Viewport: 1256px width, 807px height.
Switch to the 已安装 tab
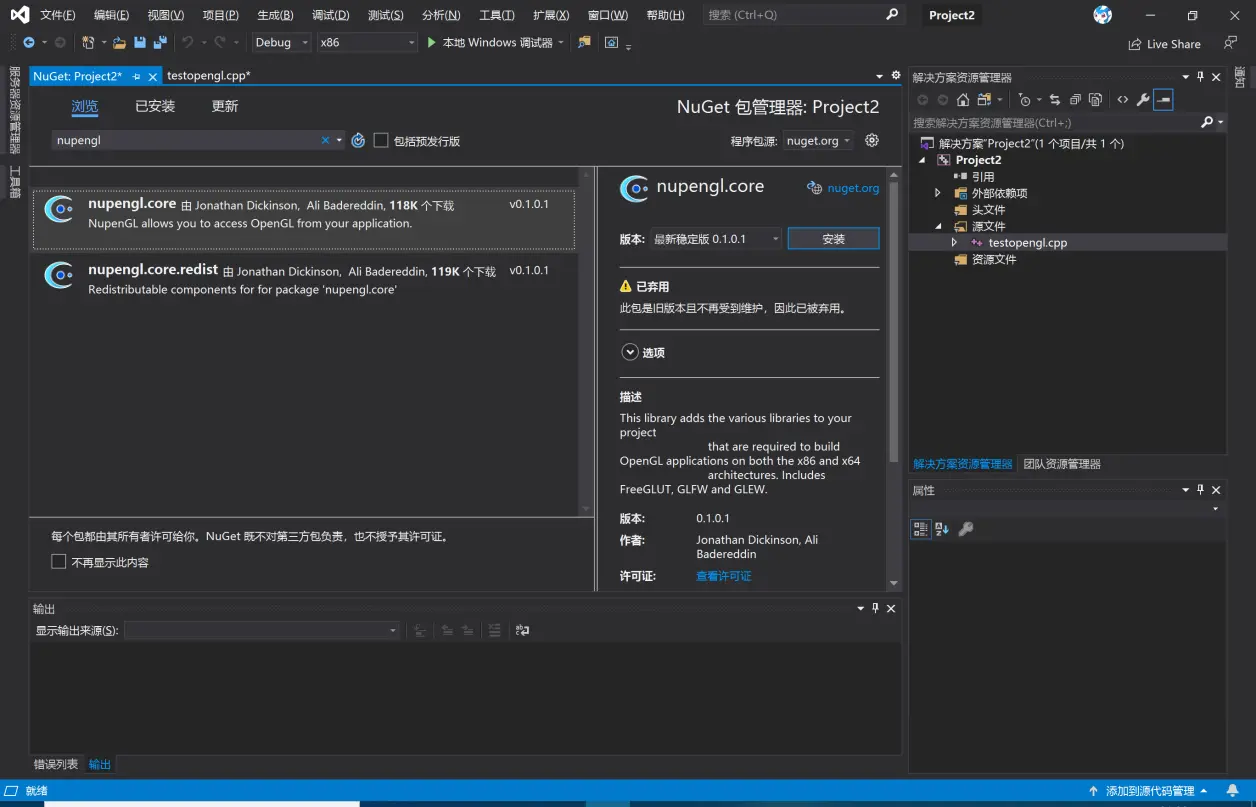tap(155, 106)
